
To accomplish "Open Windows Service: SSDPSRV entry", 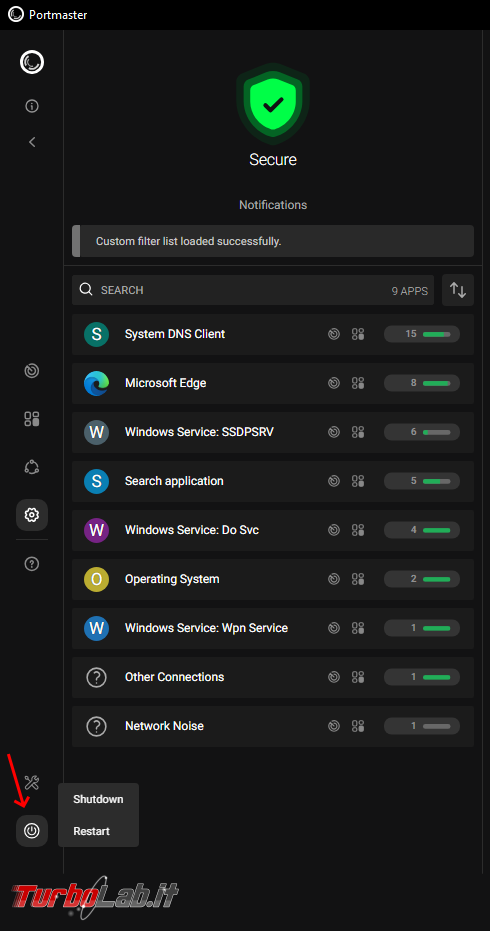I will (x=273, y=432).
